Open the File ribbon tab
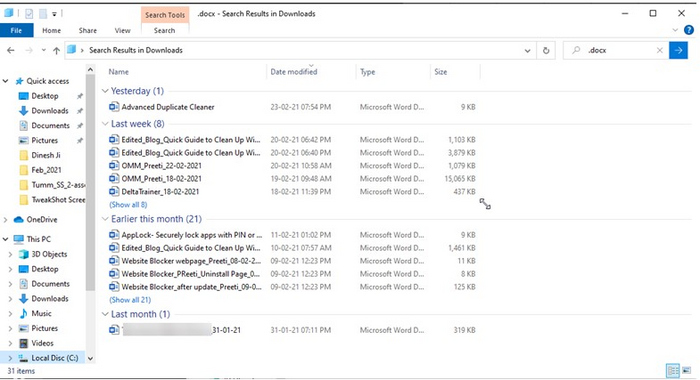 point(17,30)
